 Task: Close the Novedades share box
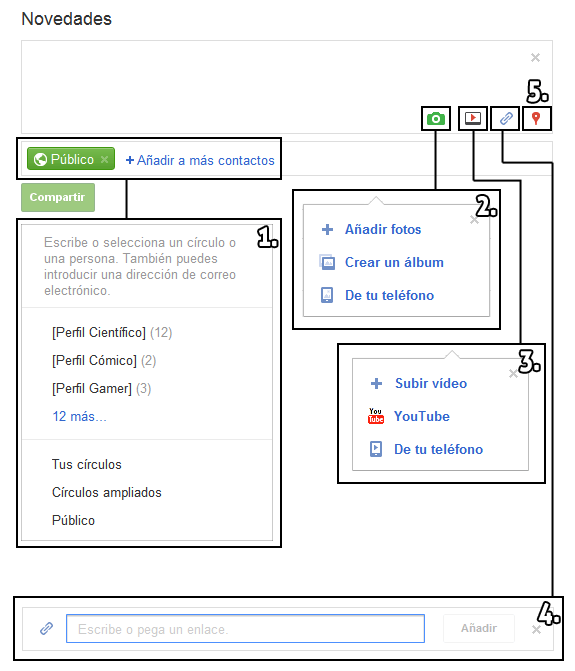535,57
